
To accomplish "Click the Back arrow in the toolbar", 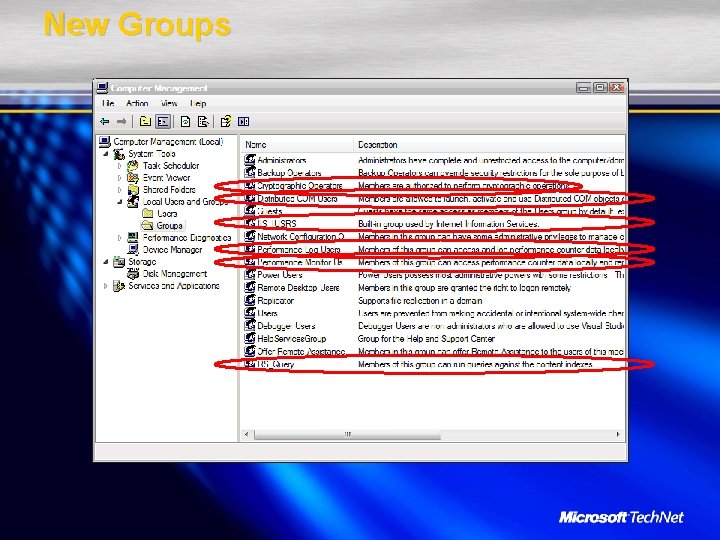I will (x=105, y=121).
